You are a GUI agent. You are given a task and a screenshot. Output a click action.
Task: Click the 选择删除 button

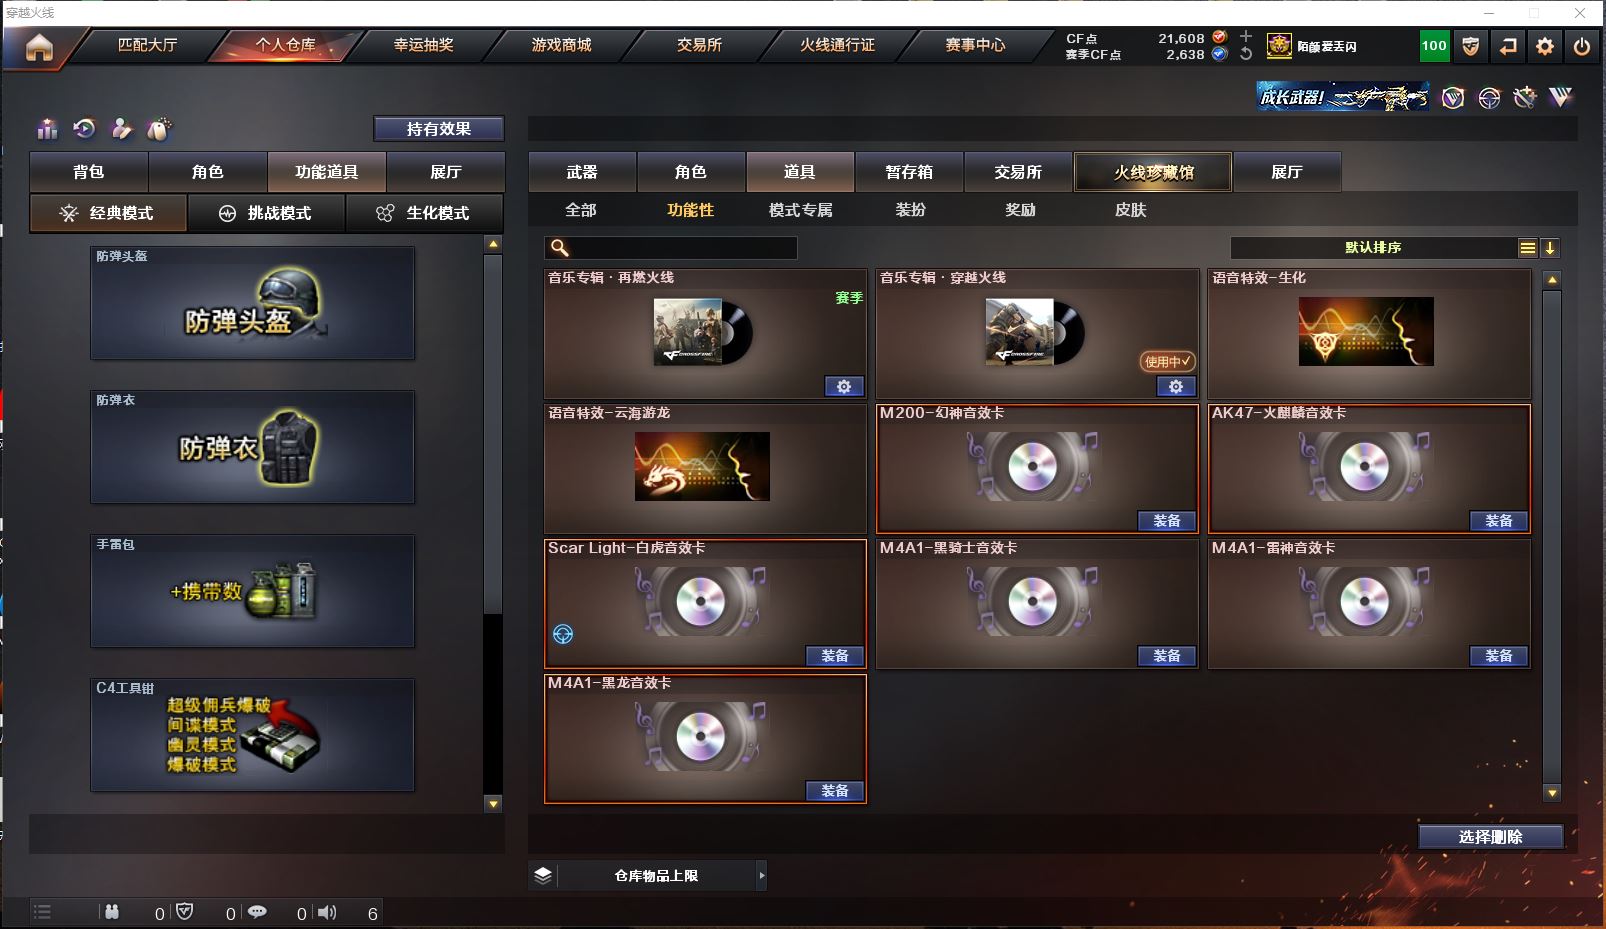(x=1491, y=837)
